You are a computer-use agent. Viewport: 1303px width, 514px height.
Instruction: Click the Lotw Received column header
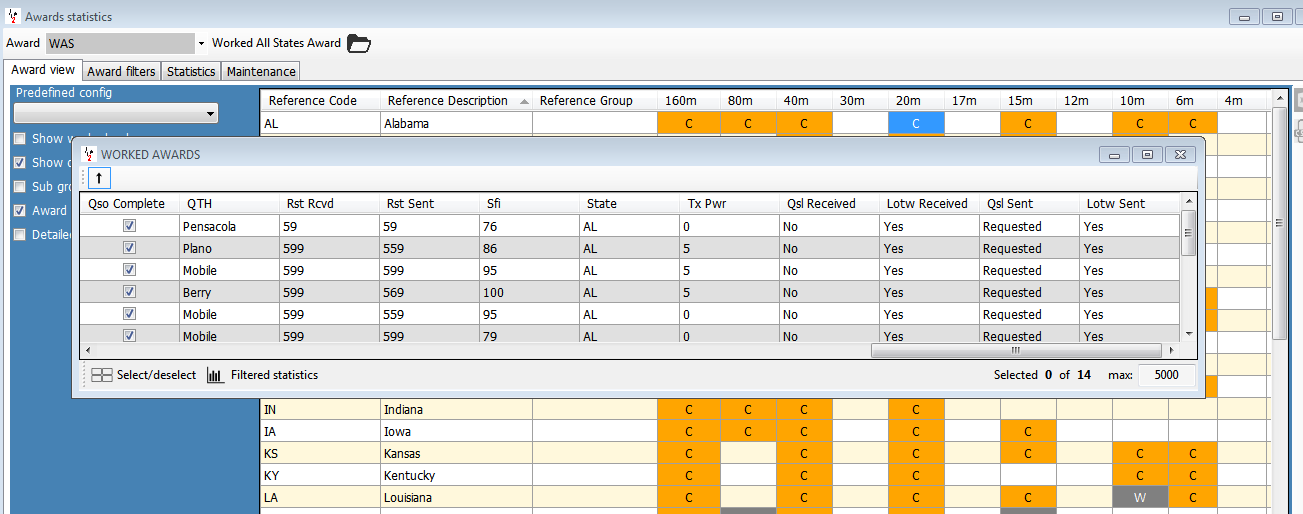pyautogui.click(x=929, y=203)
